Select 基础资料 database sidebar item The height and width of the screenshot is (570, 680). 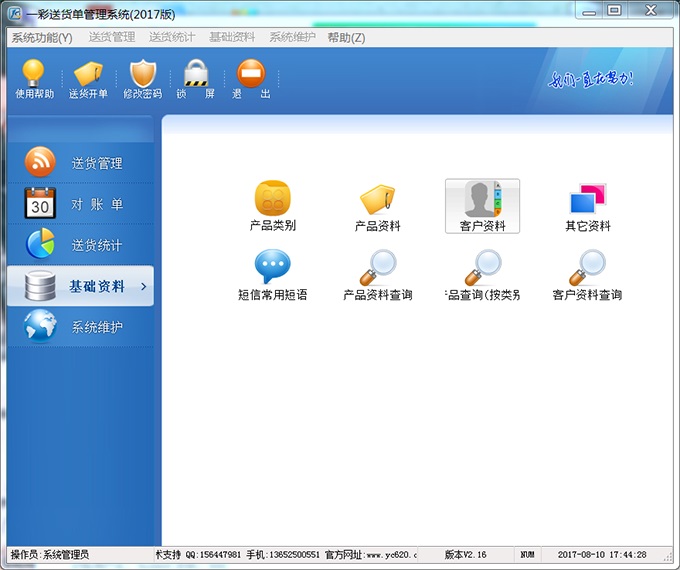click(x=81, y=286)
